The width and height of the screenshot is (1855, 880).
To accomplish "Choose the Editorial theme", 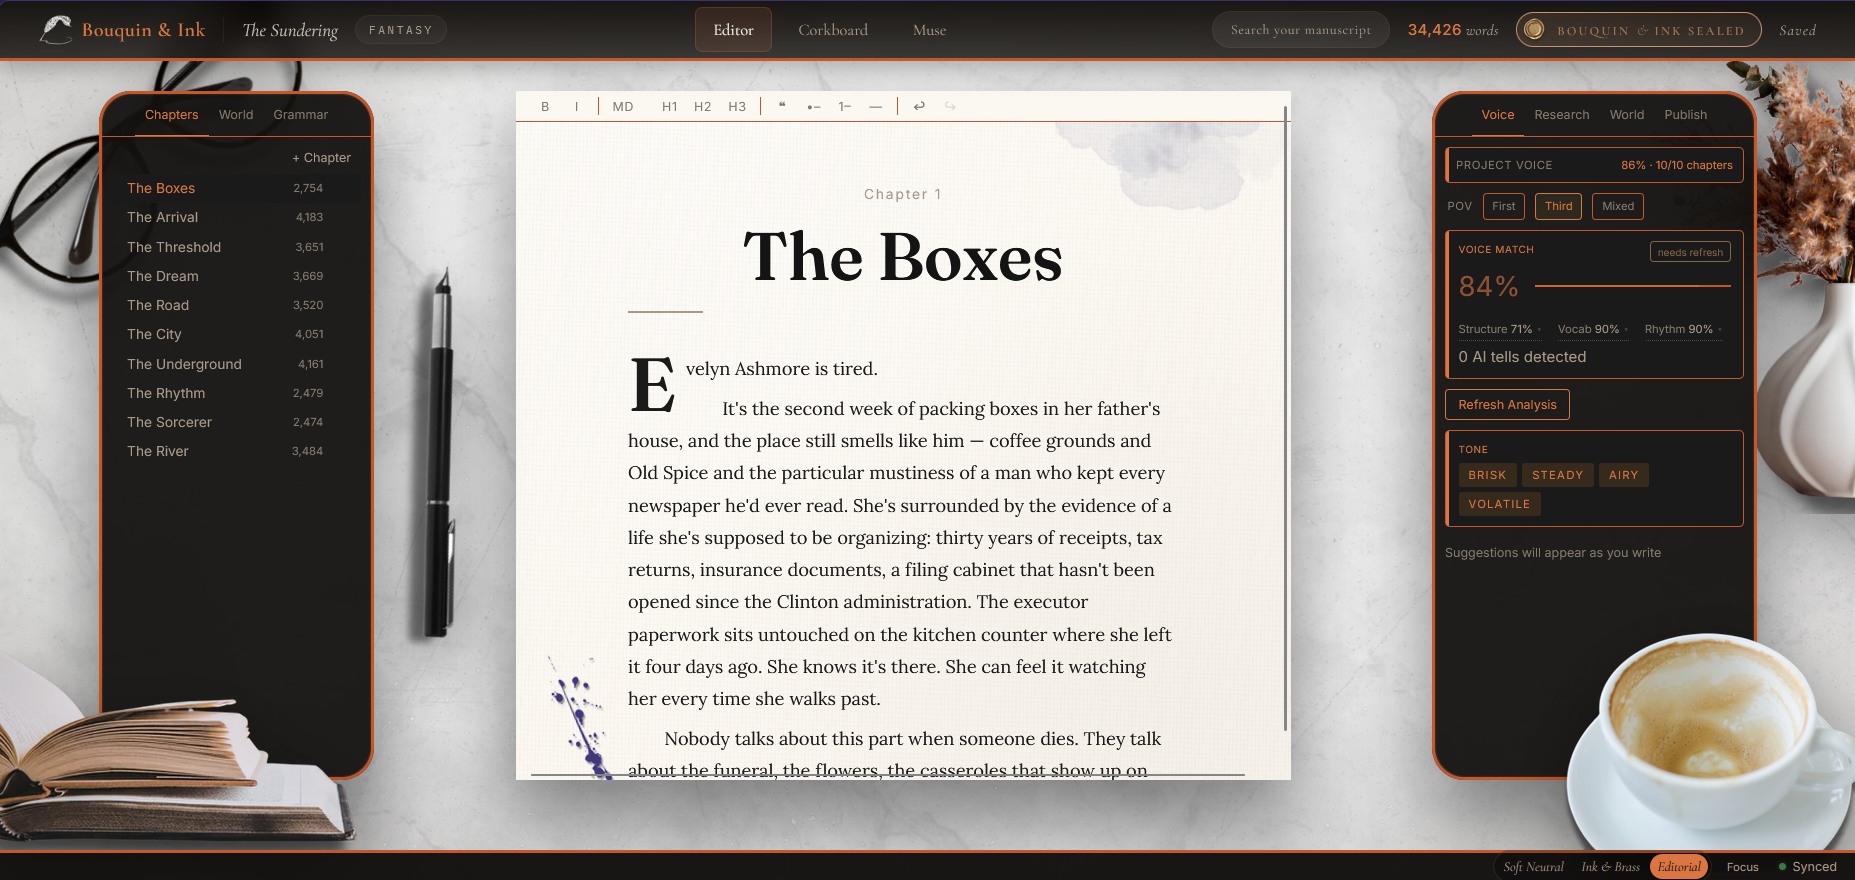I will [x=1679, y=867].
